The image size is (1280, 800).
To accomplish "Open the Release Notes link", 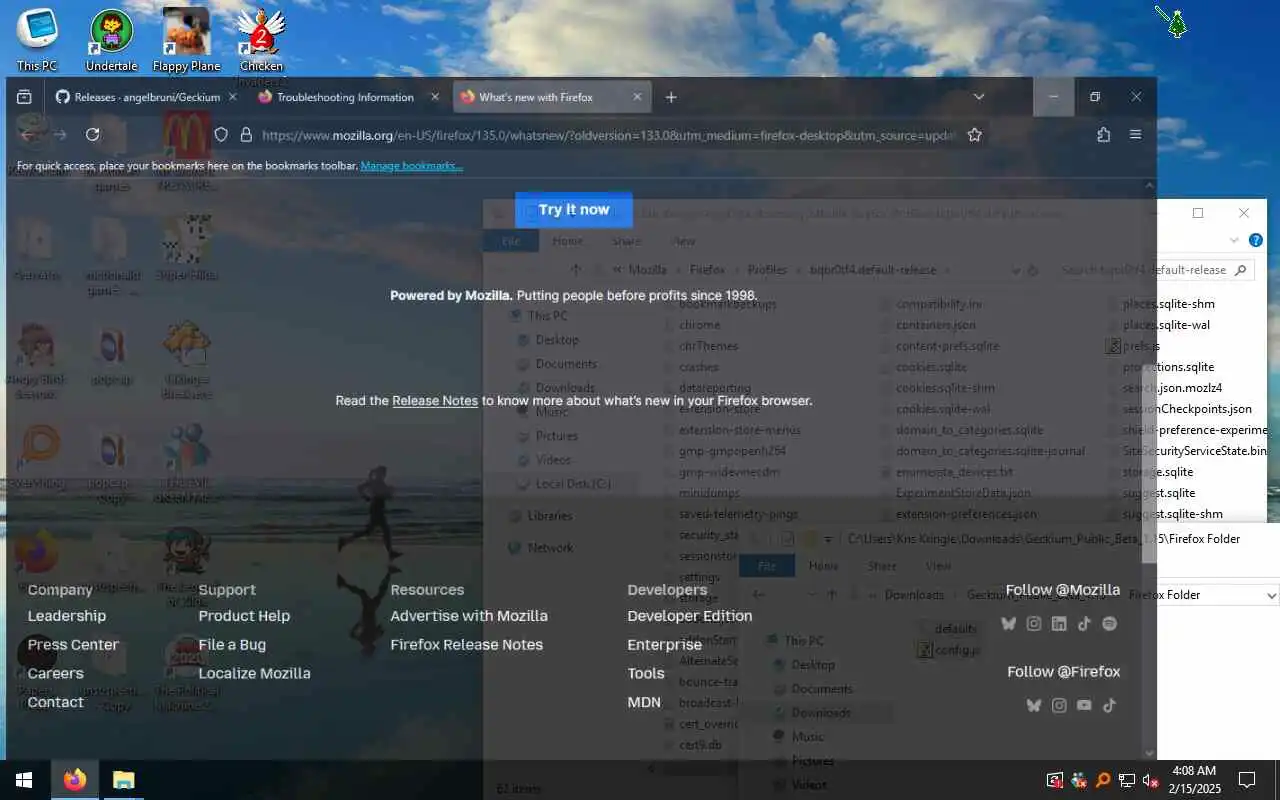I will click(x=435, y=401).
